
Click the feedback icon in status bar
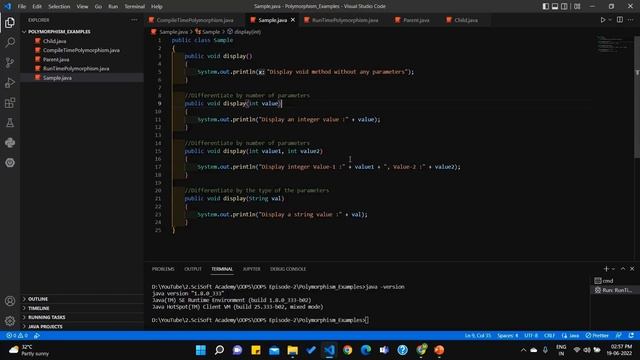[x=619, y=336]
